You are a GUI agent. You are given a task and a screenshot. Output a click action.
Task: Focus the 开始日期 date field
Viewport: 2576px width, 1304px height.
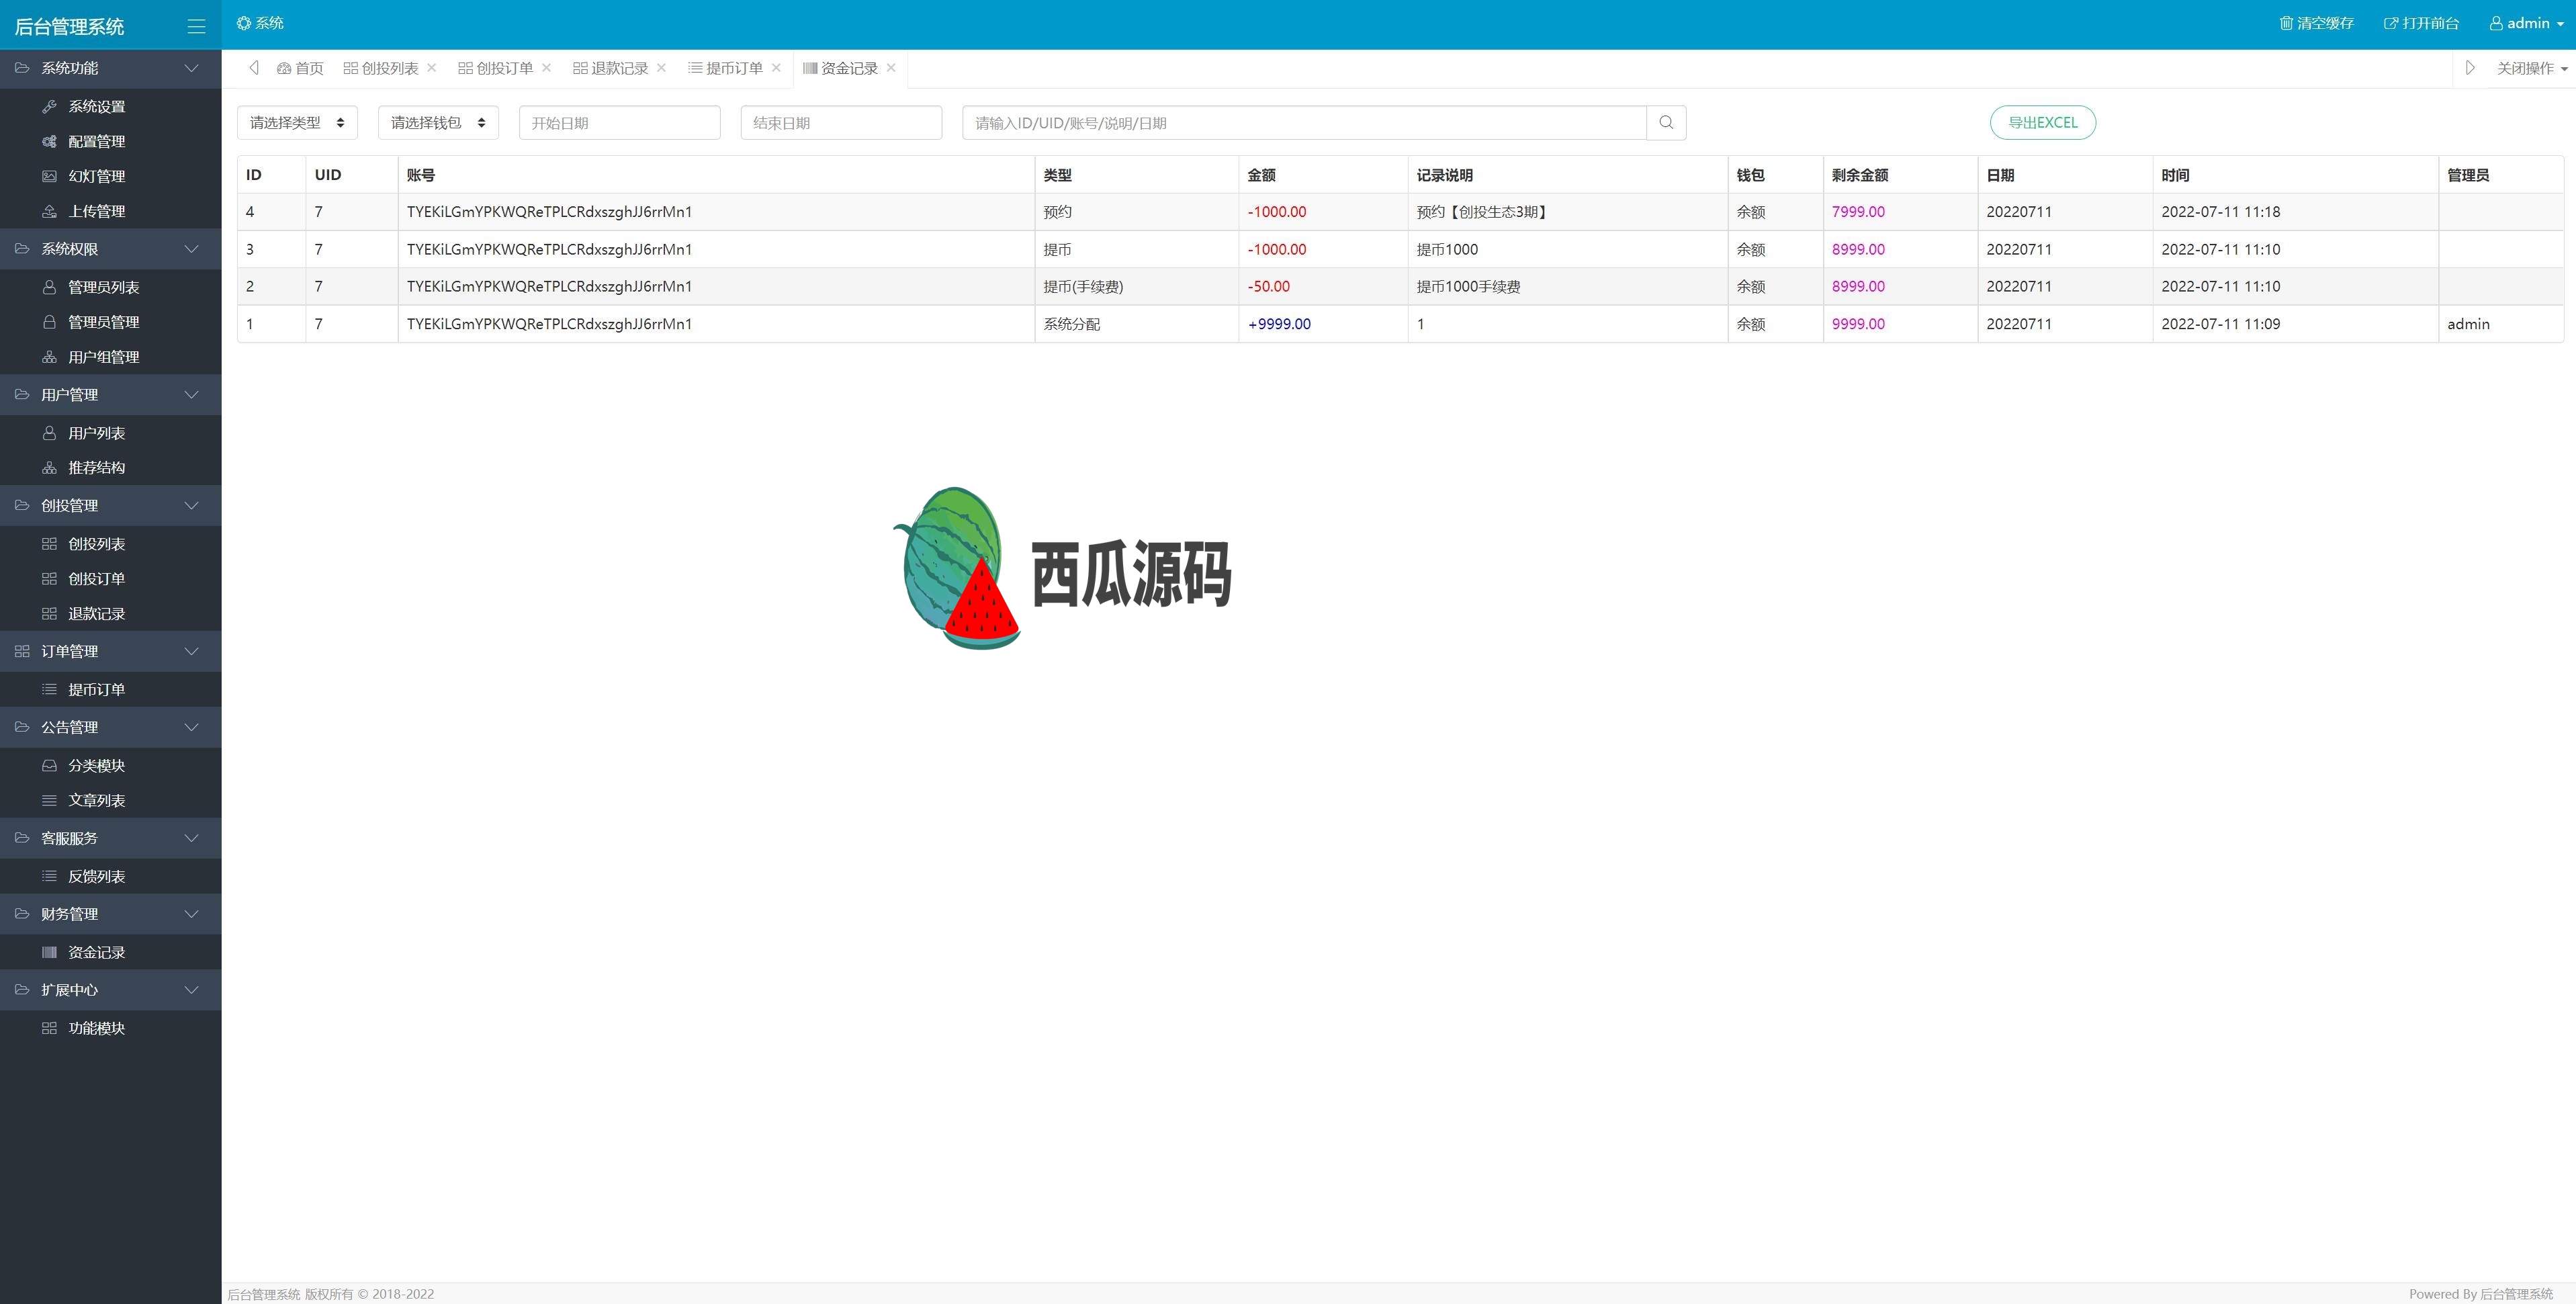click(x=620, y=123)
